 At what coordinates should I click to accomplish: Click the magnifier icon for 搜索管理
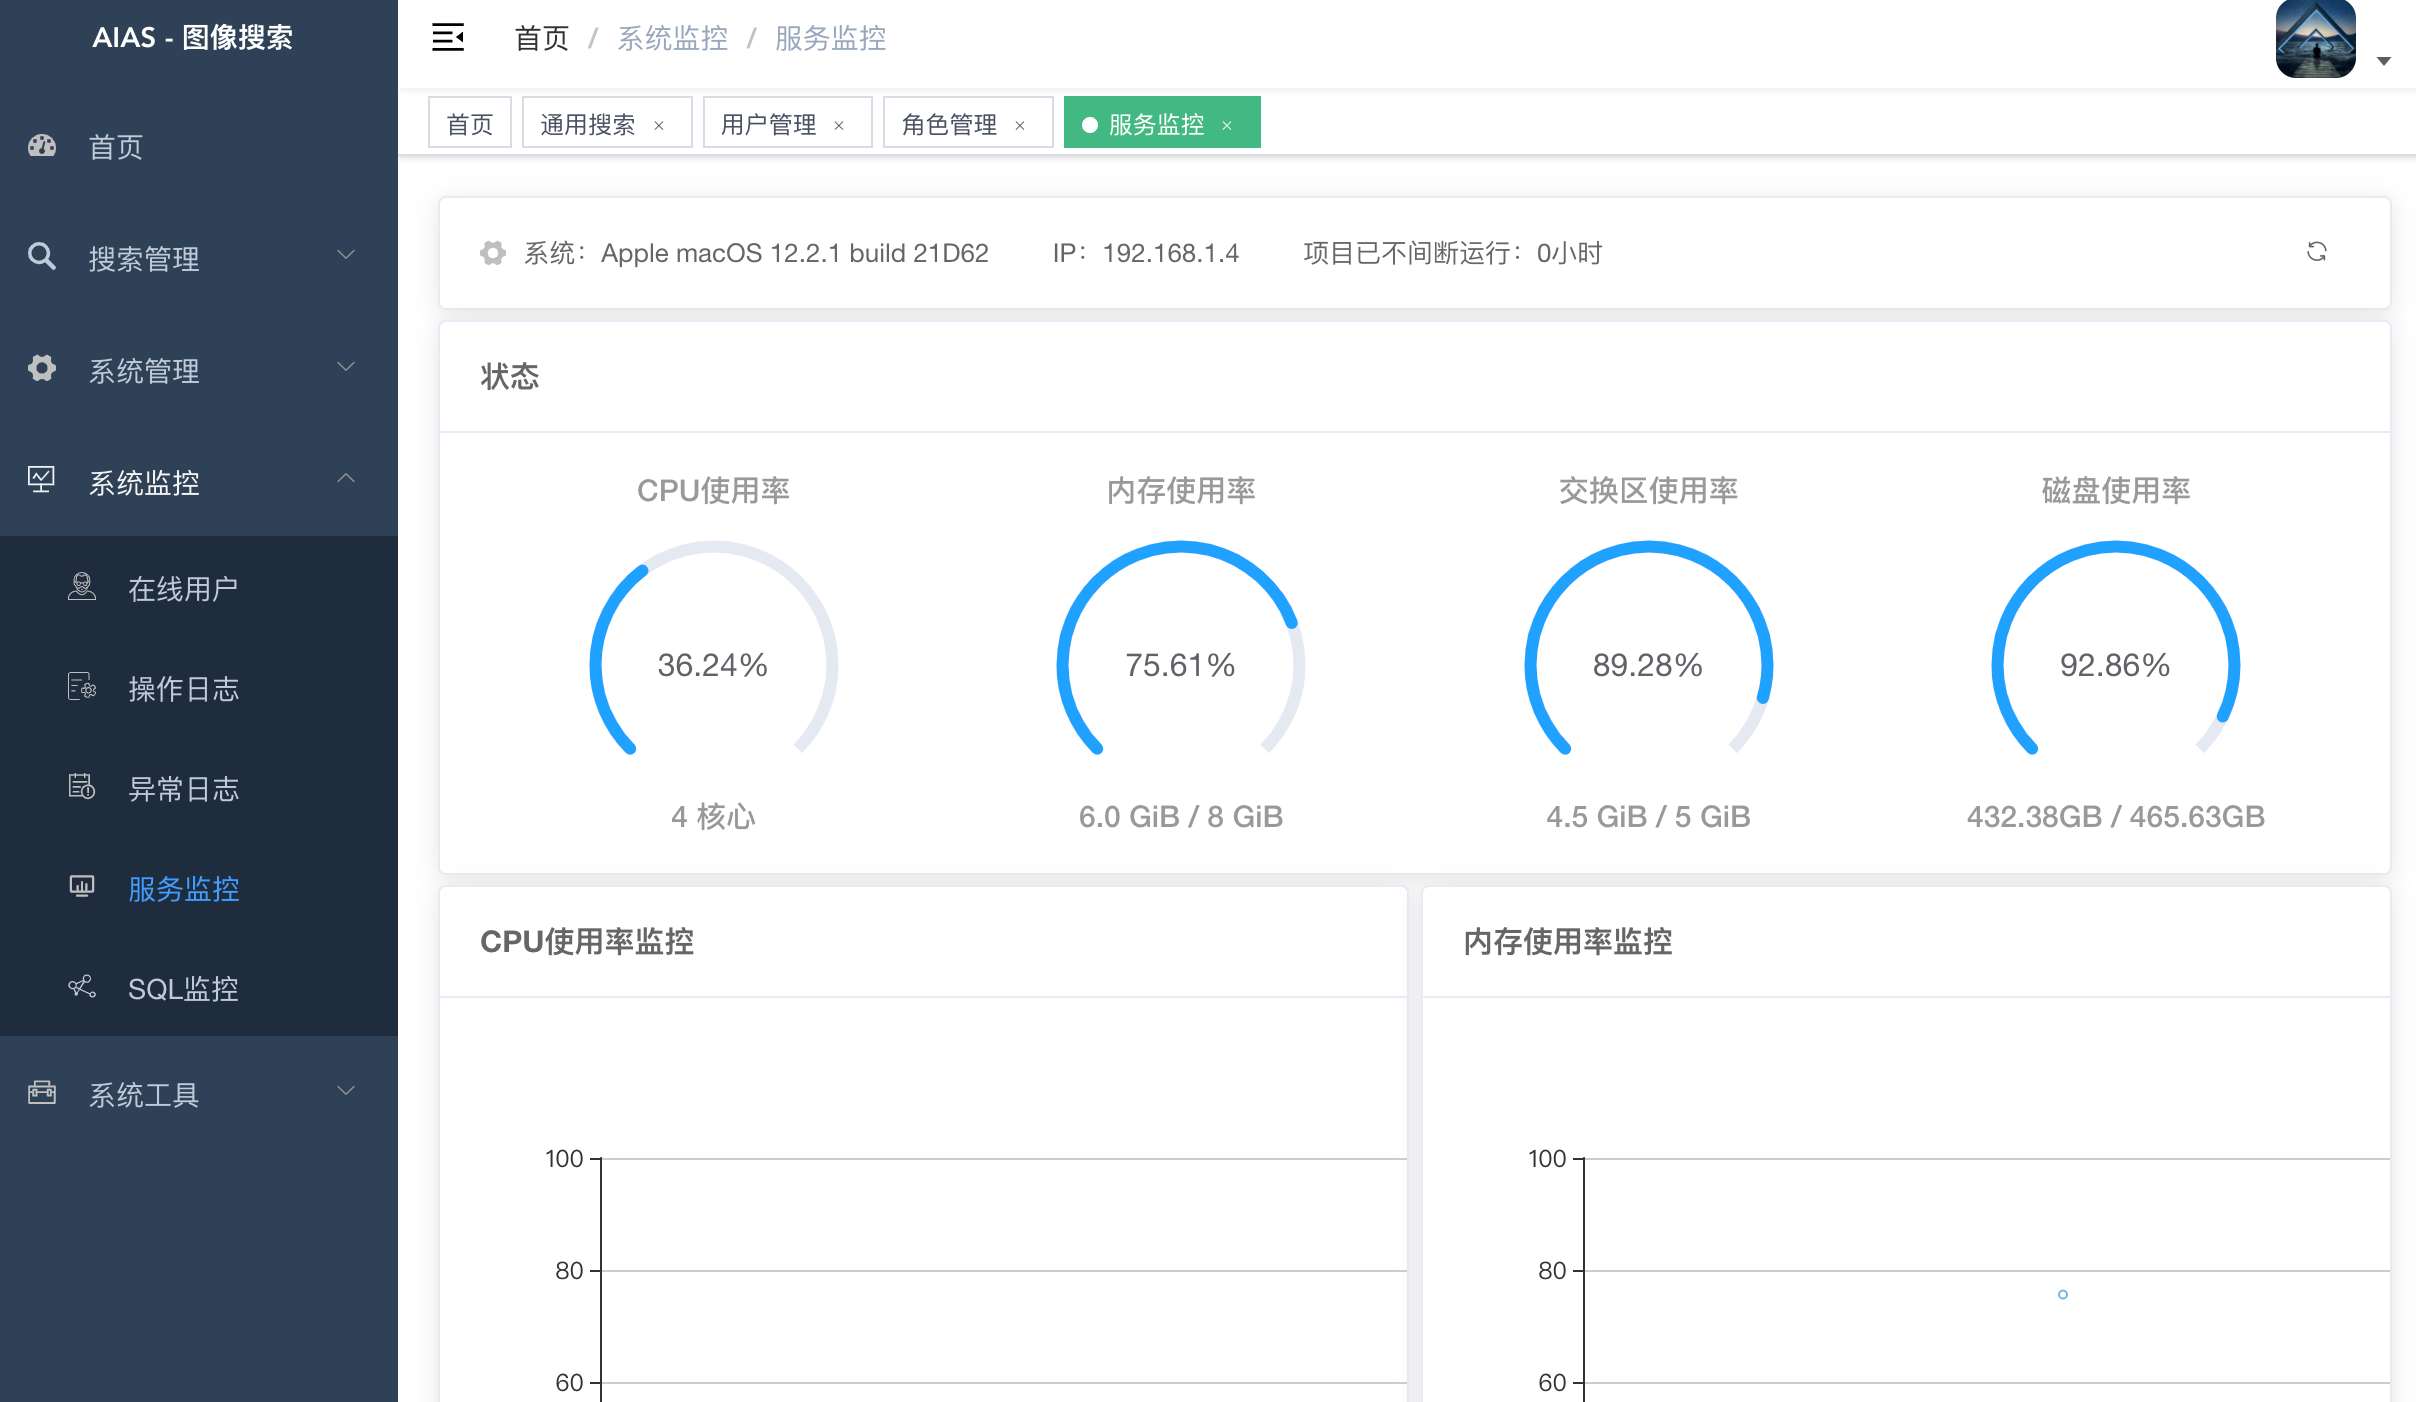(42, 257)
